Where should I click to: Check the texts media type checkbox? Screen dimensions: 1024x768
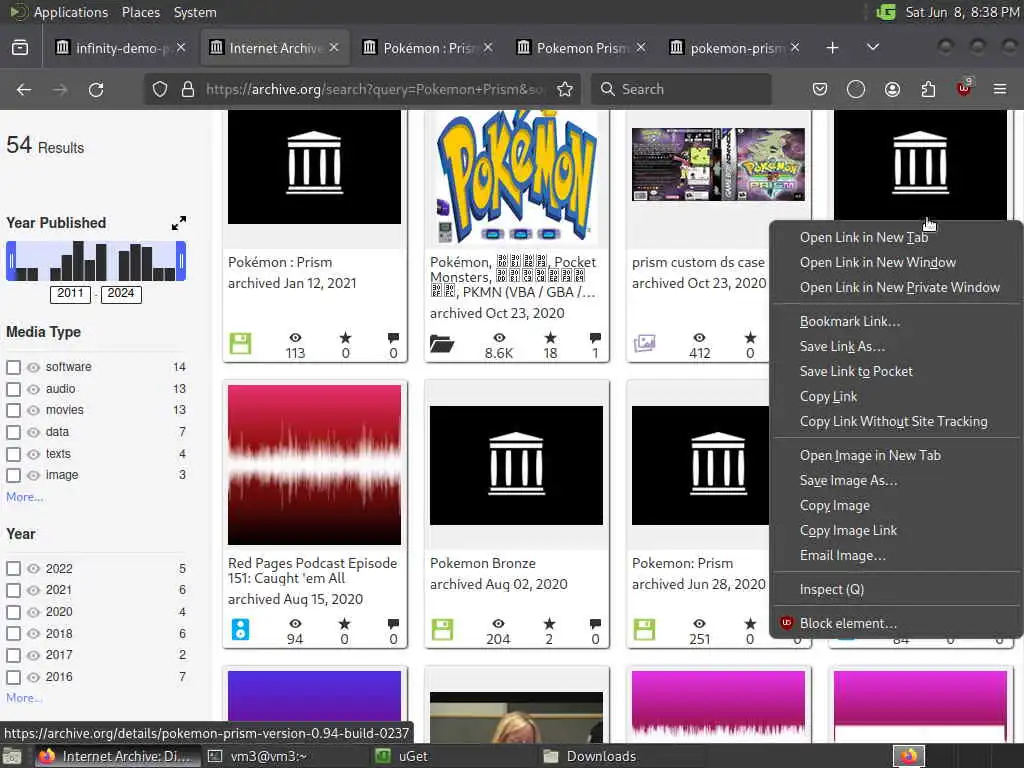pyautogui.click(x=13, y=454)
